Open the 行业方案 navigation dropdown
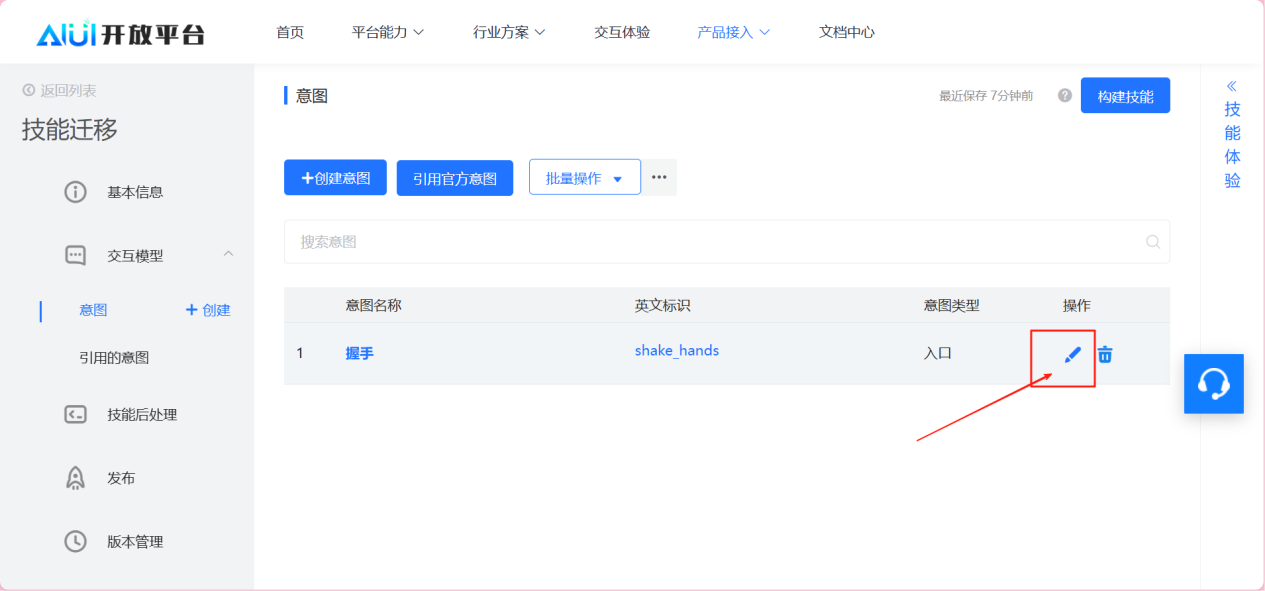The width and height of the screenshot is (1265, 591). click(x=509, y=32)
